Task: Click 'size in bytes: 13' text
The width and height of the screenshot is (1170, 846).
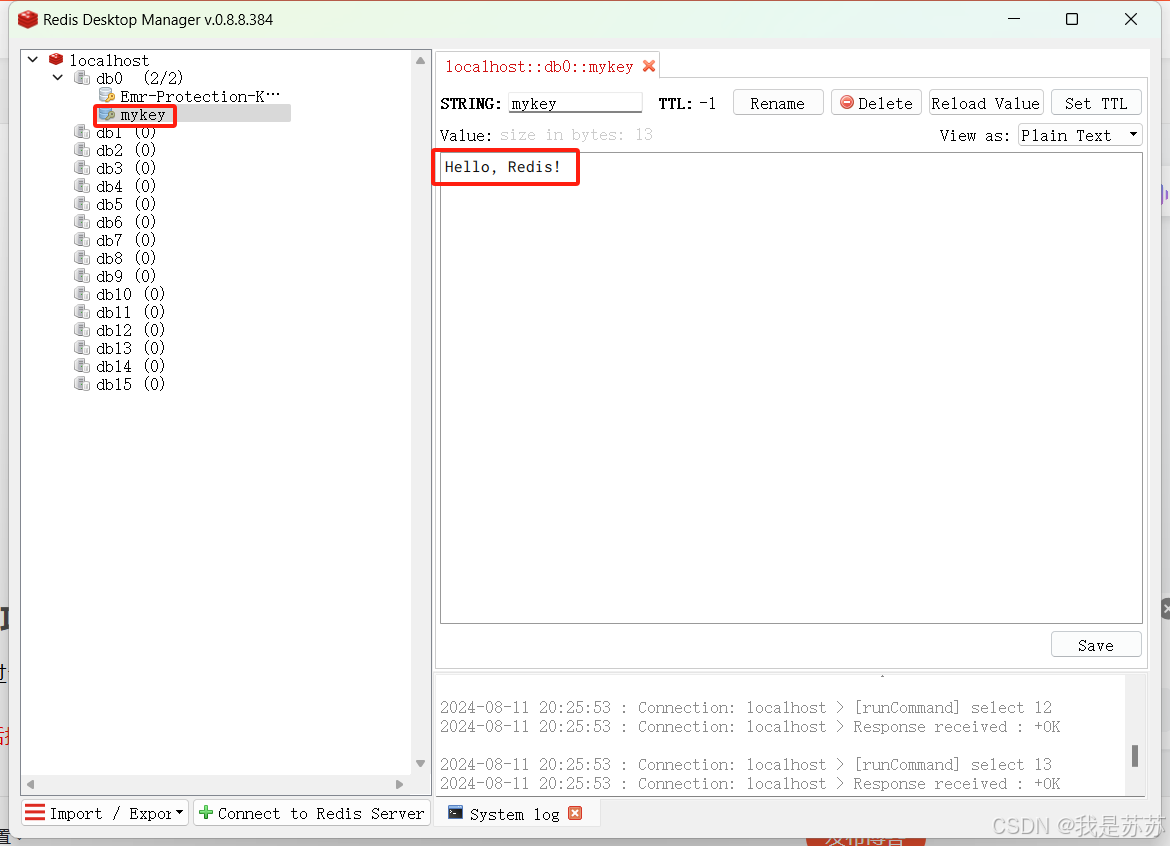Action: coord(576,134)
